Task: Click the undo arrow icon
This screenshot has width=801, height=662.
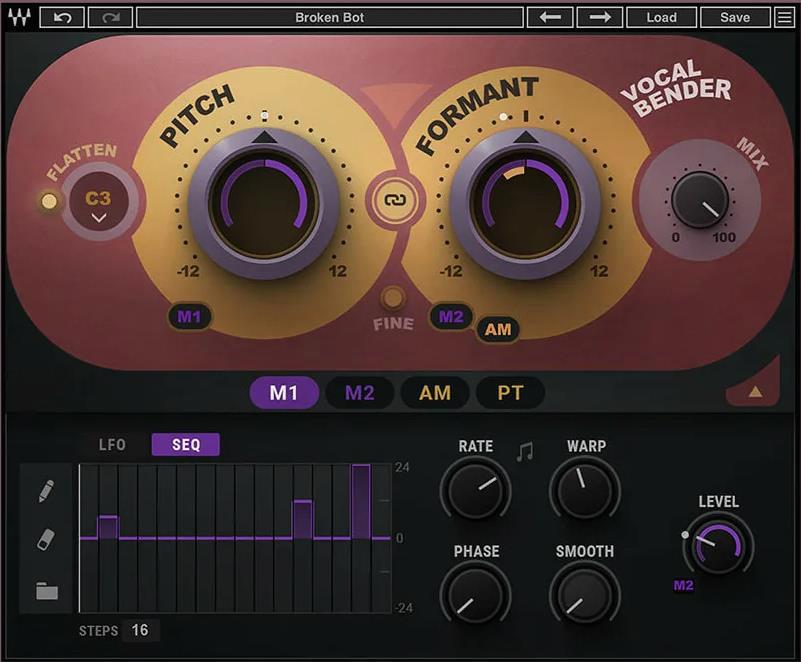Action: click(62, 17)
